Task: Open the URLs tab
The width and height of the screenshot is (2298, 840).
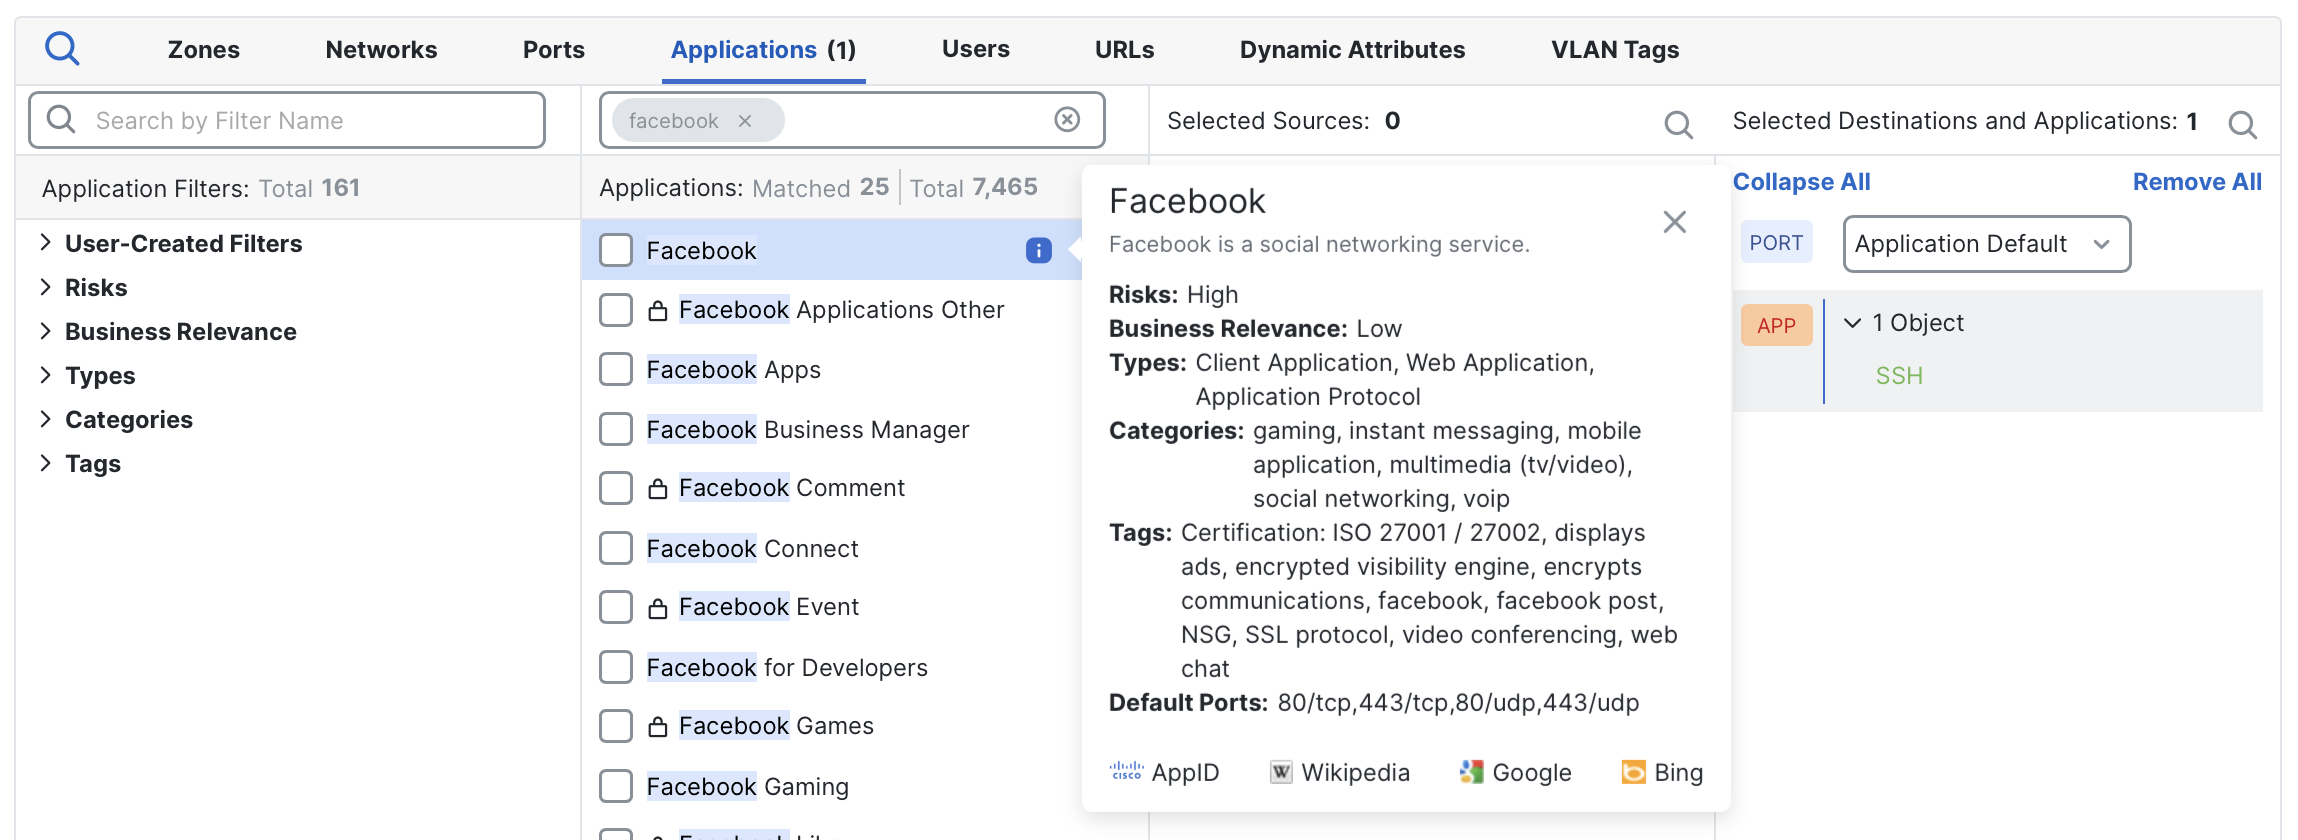Action: [x=1124, y=50]
